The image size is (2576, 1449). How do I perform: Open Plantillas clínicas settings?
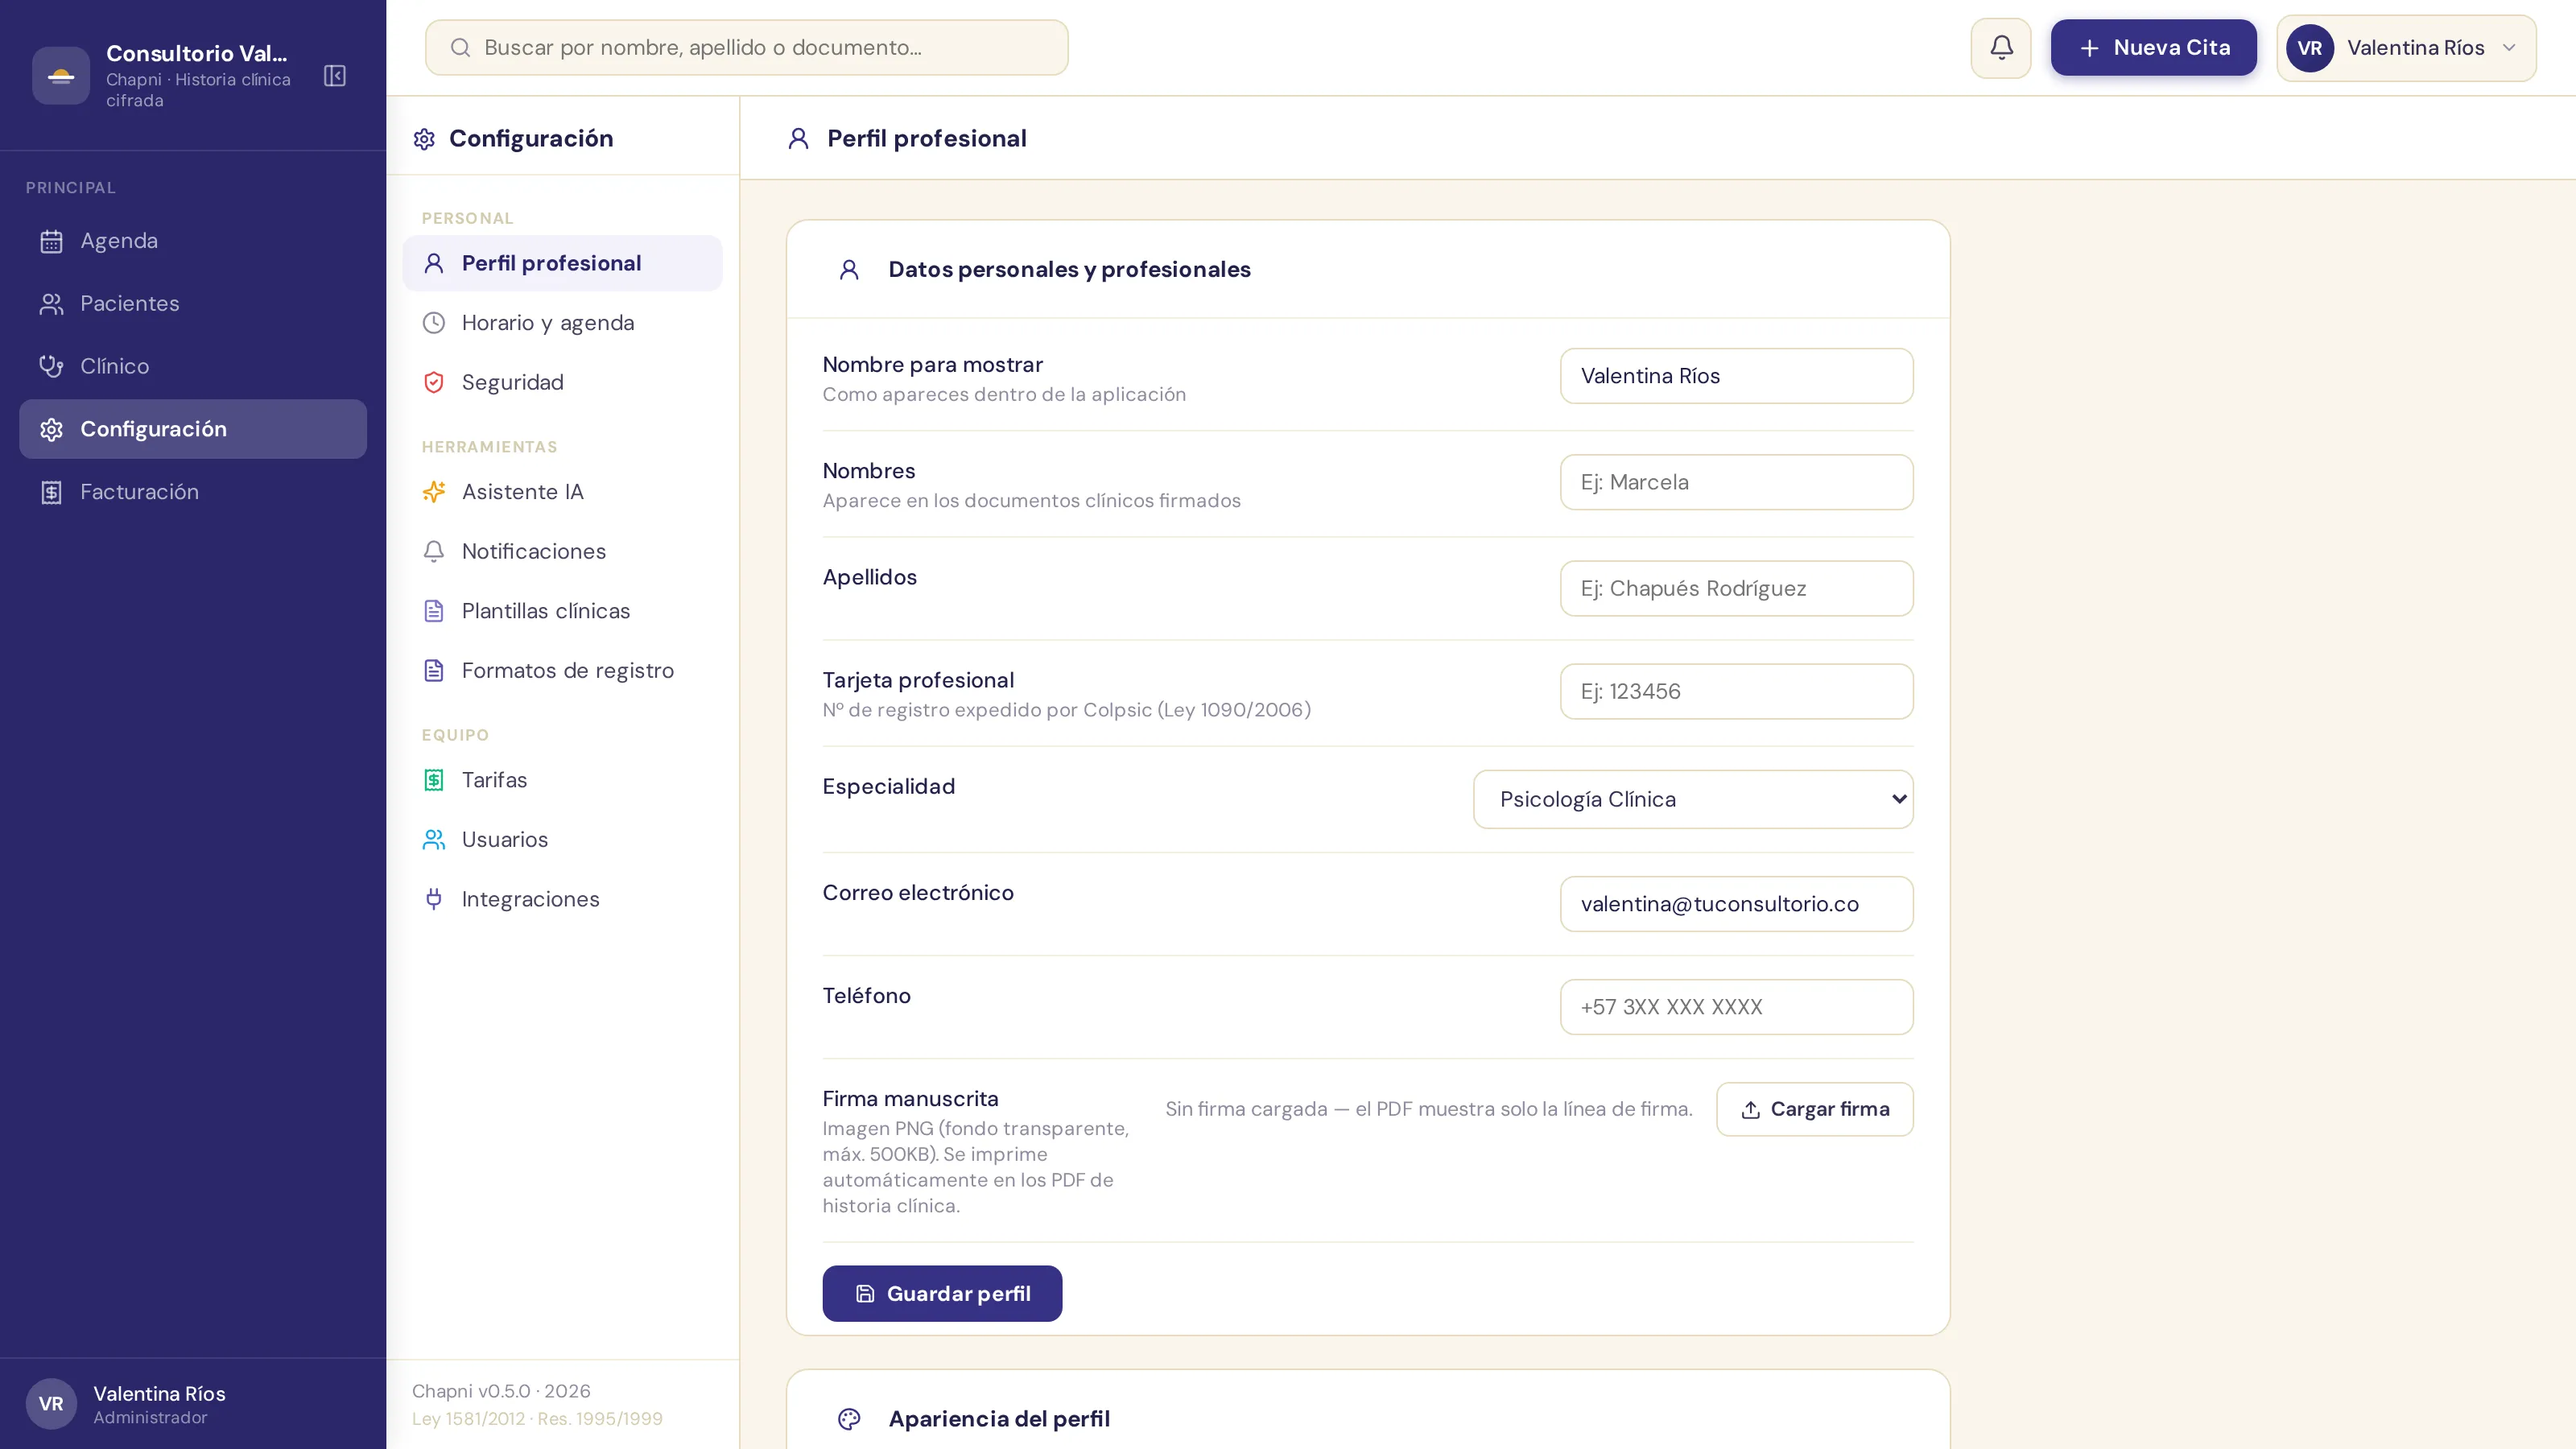tap(562, 611)
